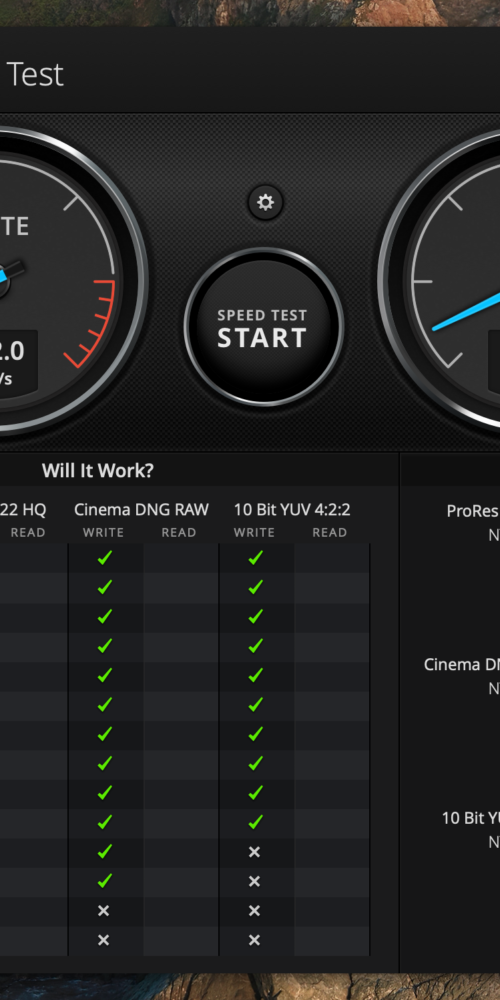Click the "Test" window title text
Image resolution: width=500 pixels, height=1000 pixels.
tap(35, 75)
